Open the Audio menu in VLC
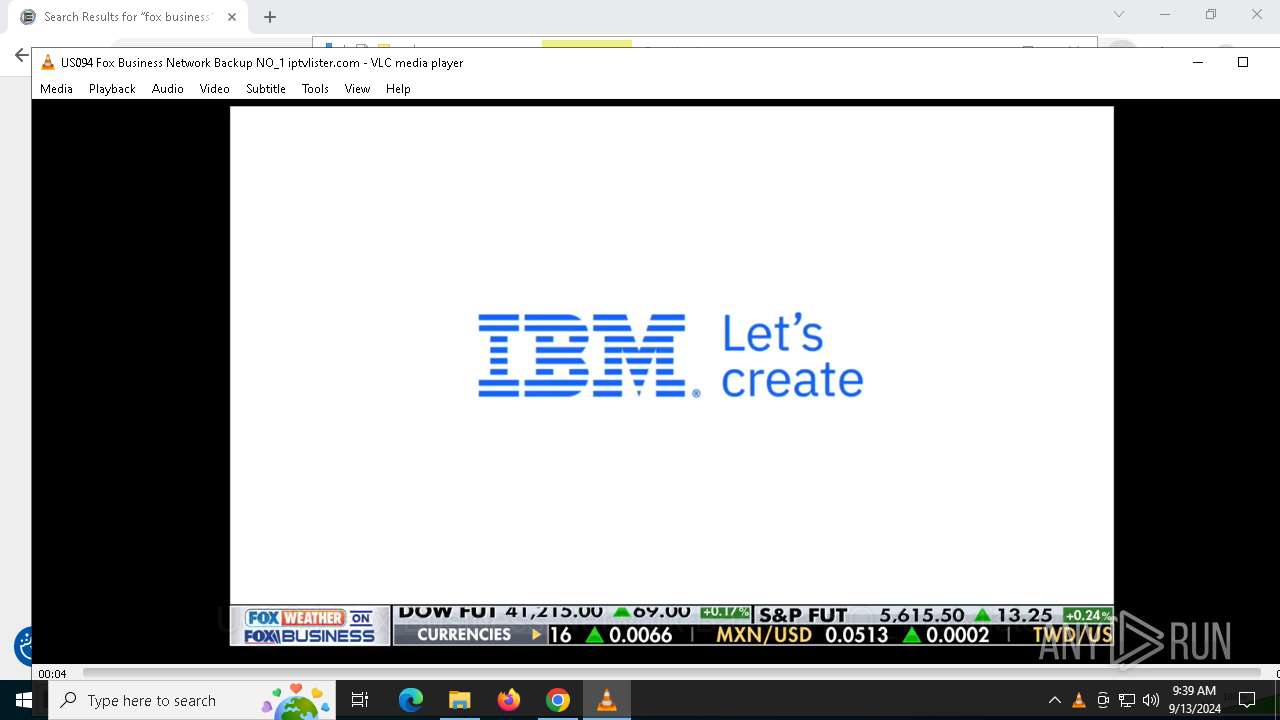Viewport: 1280px width, 720px height. coord(168,89)
